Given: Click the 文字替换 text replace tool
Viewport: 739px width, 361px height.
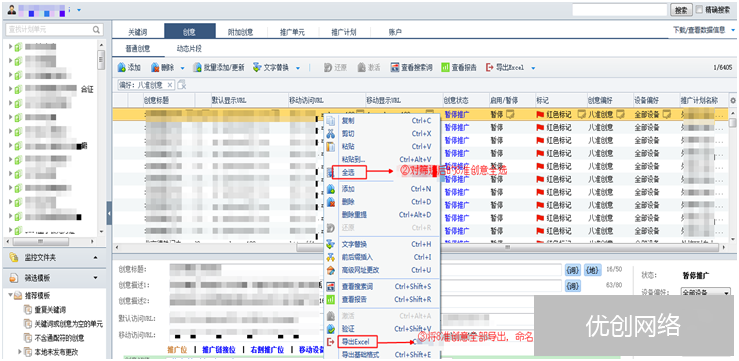Looking at the screenshot, I should click(x=271, y=68).
